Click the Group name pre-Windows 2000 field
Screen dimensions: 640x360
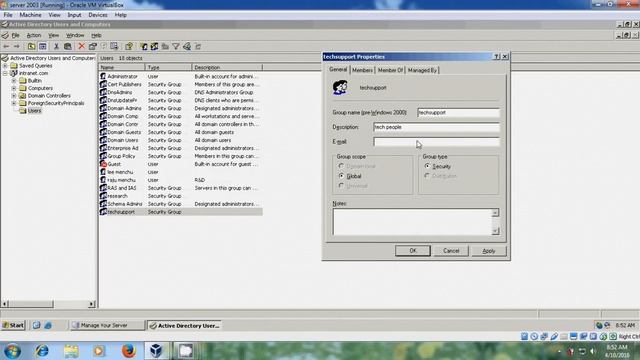point(458,112)
